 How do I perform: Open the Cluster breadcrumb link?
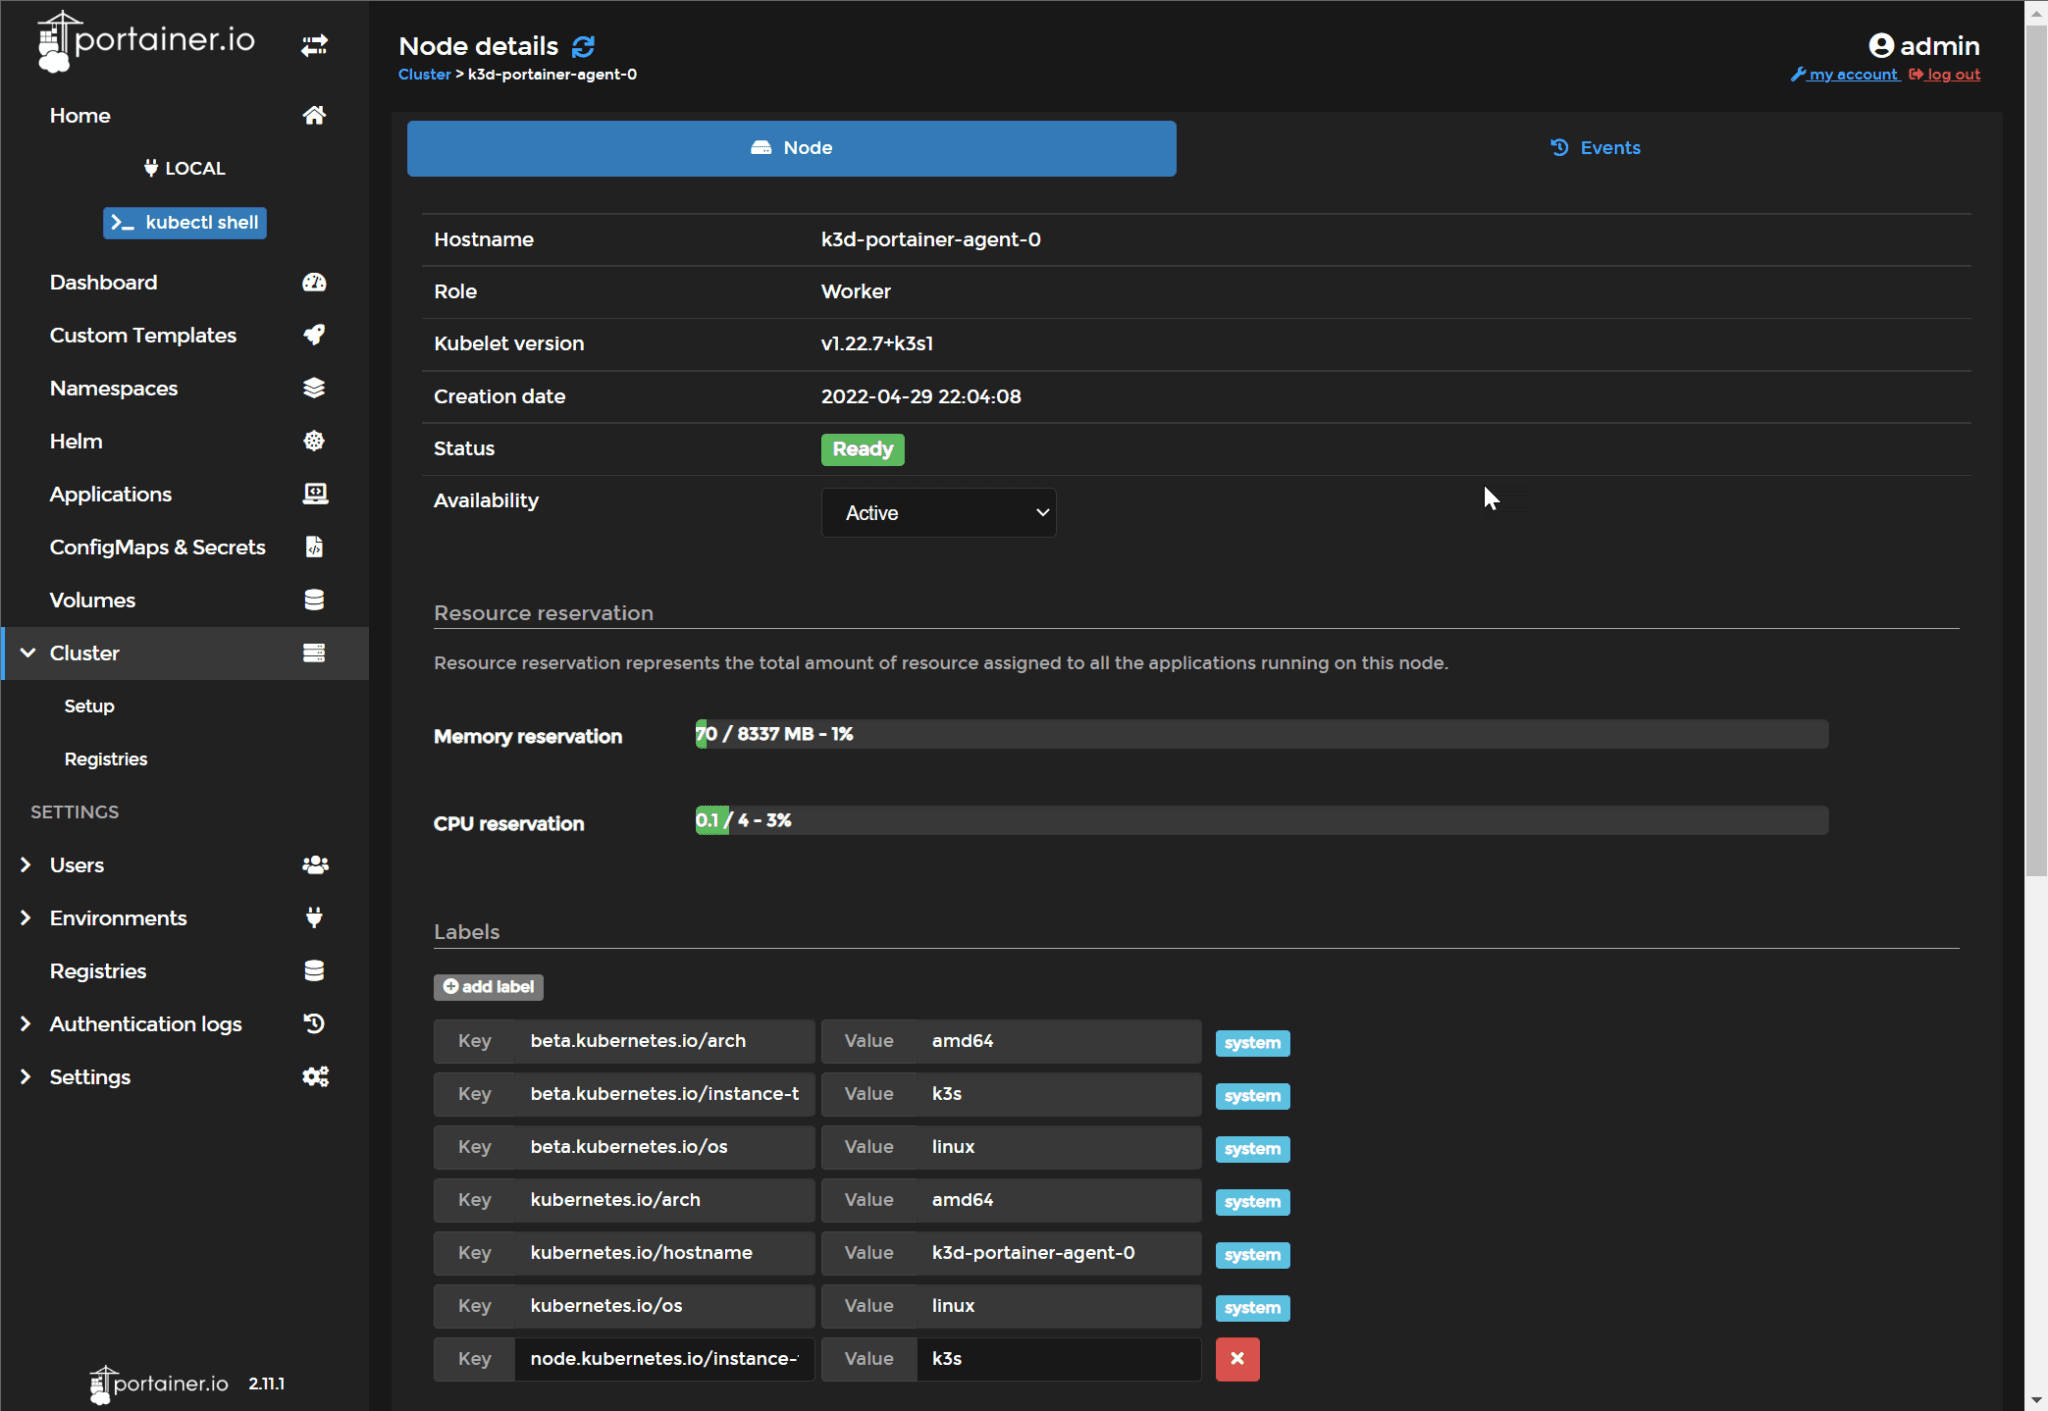tap(424, 74)
